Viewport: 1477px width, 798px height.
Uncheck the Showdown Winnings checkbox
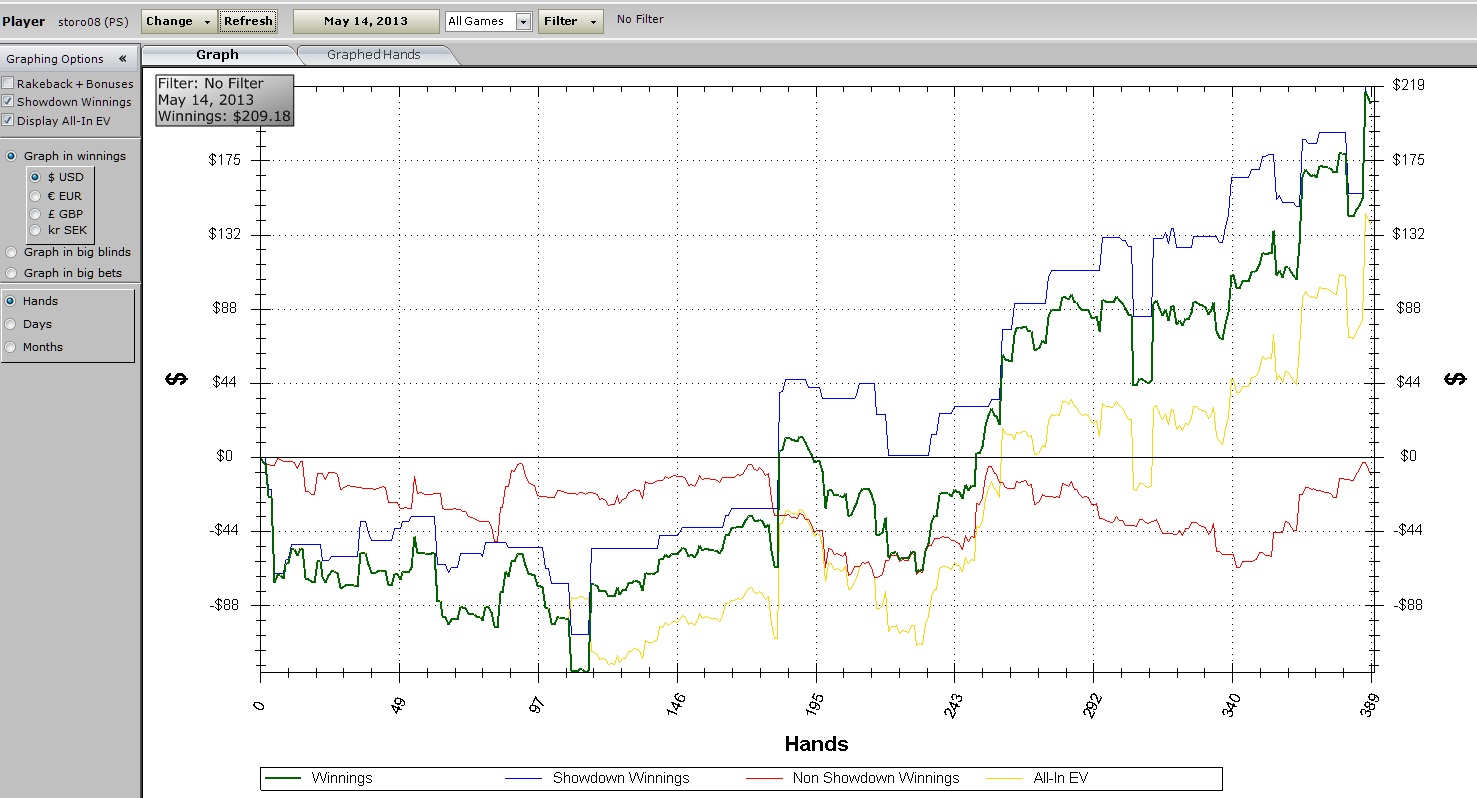pyautogui.click(x=9, y=102)
